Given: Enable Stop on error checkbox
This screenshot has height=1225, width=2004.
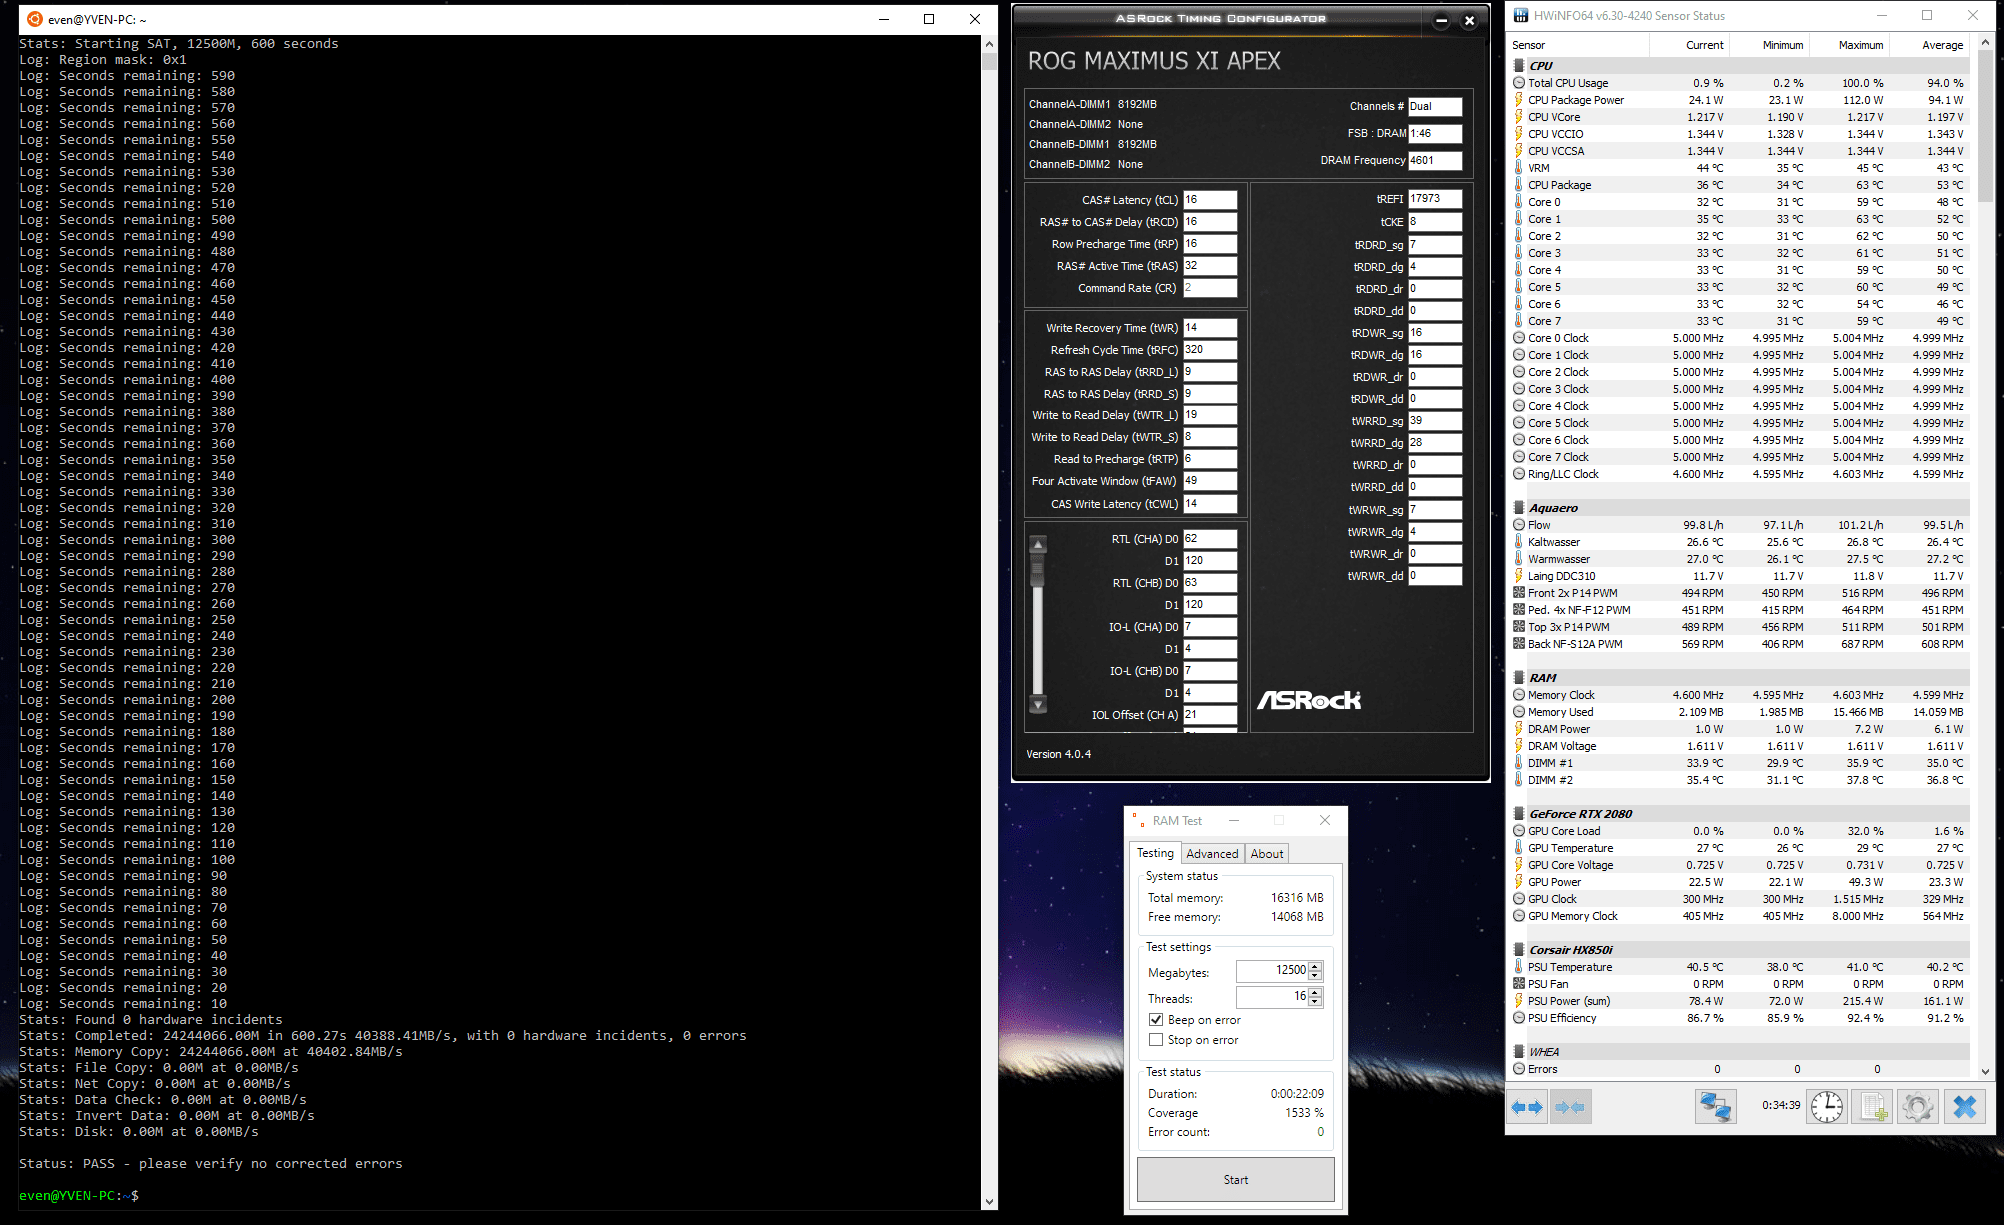Looking at the screenshot, I should [1156, 1040].
